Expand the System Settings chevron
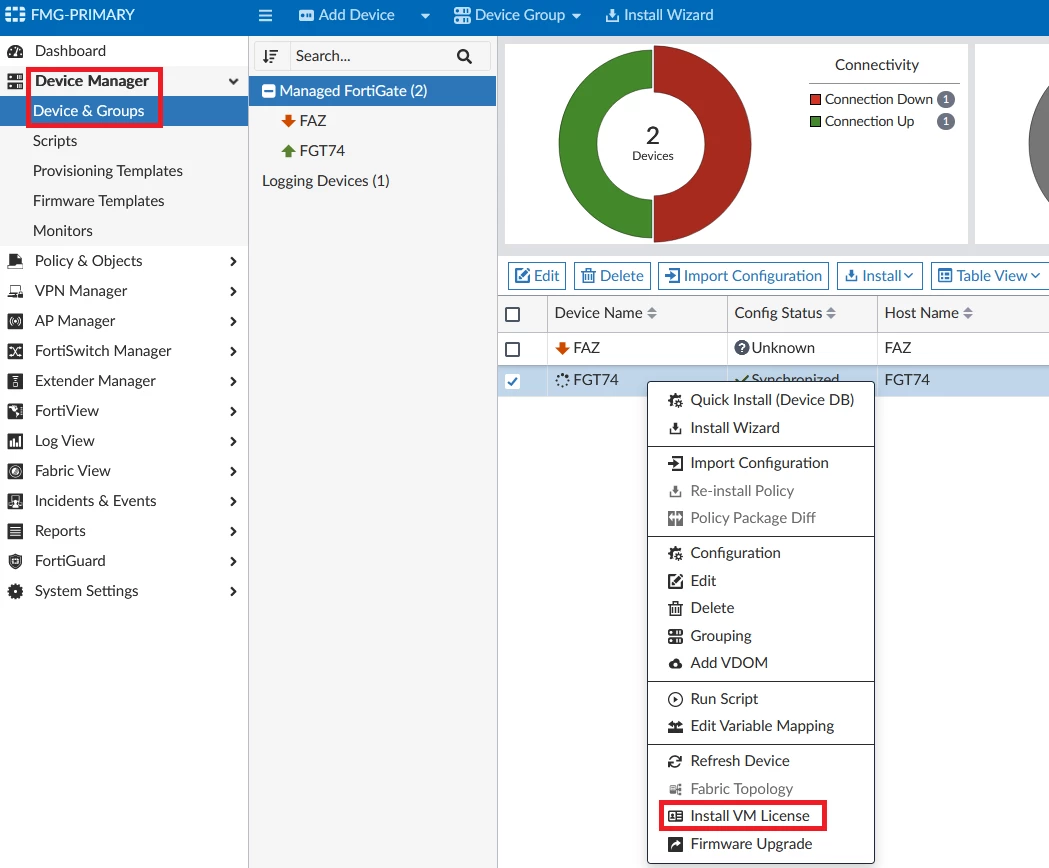Image resolution: width=1049 pixels, height=868 pixels. click(x=233, y=592)
